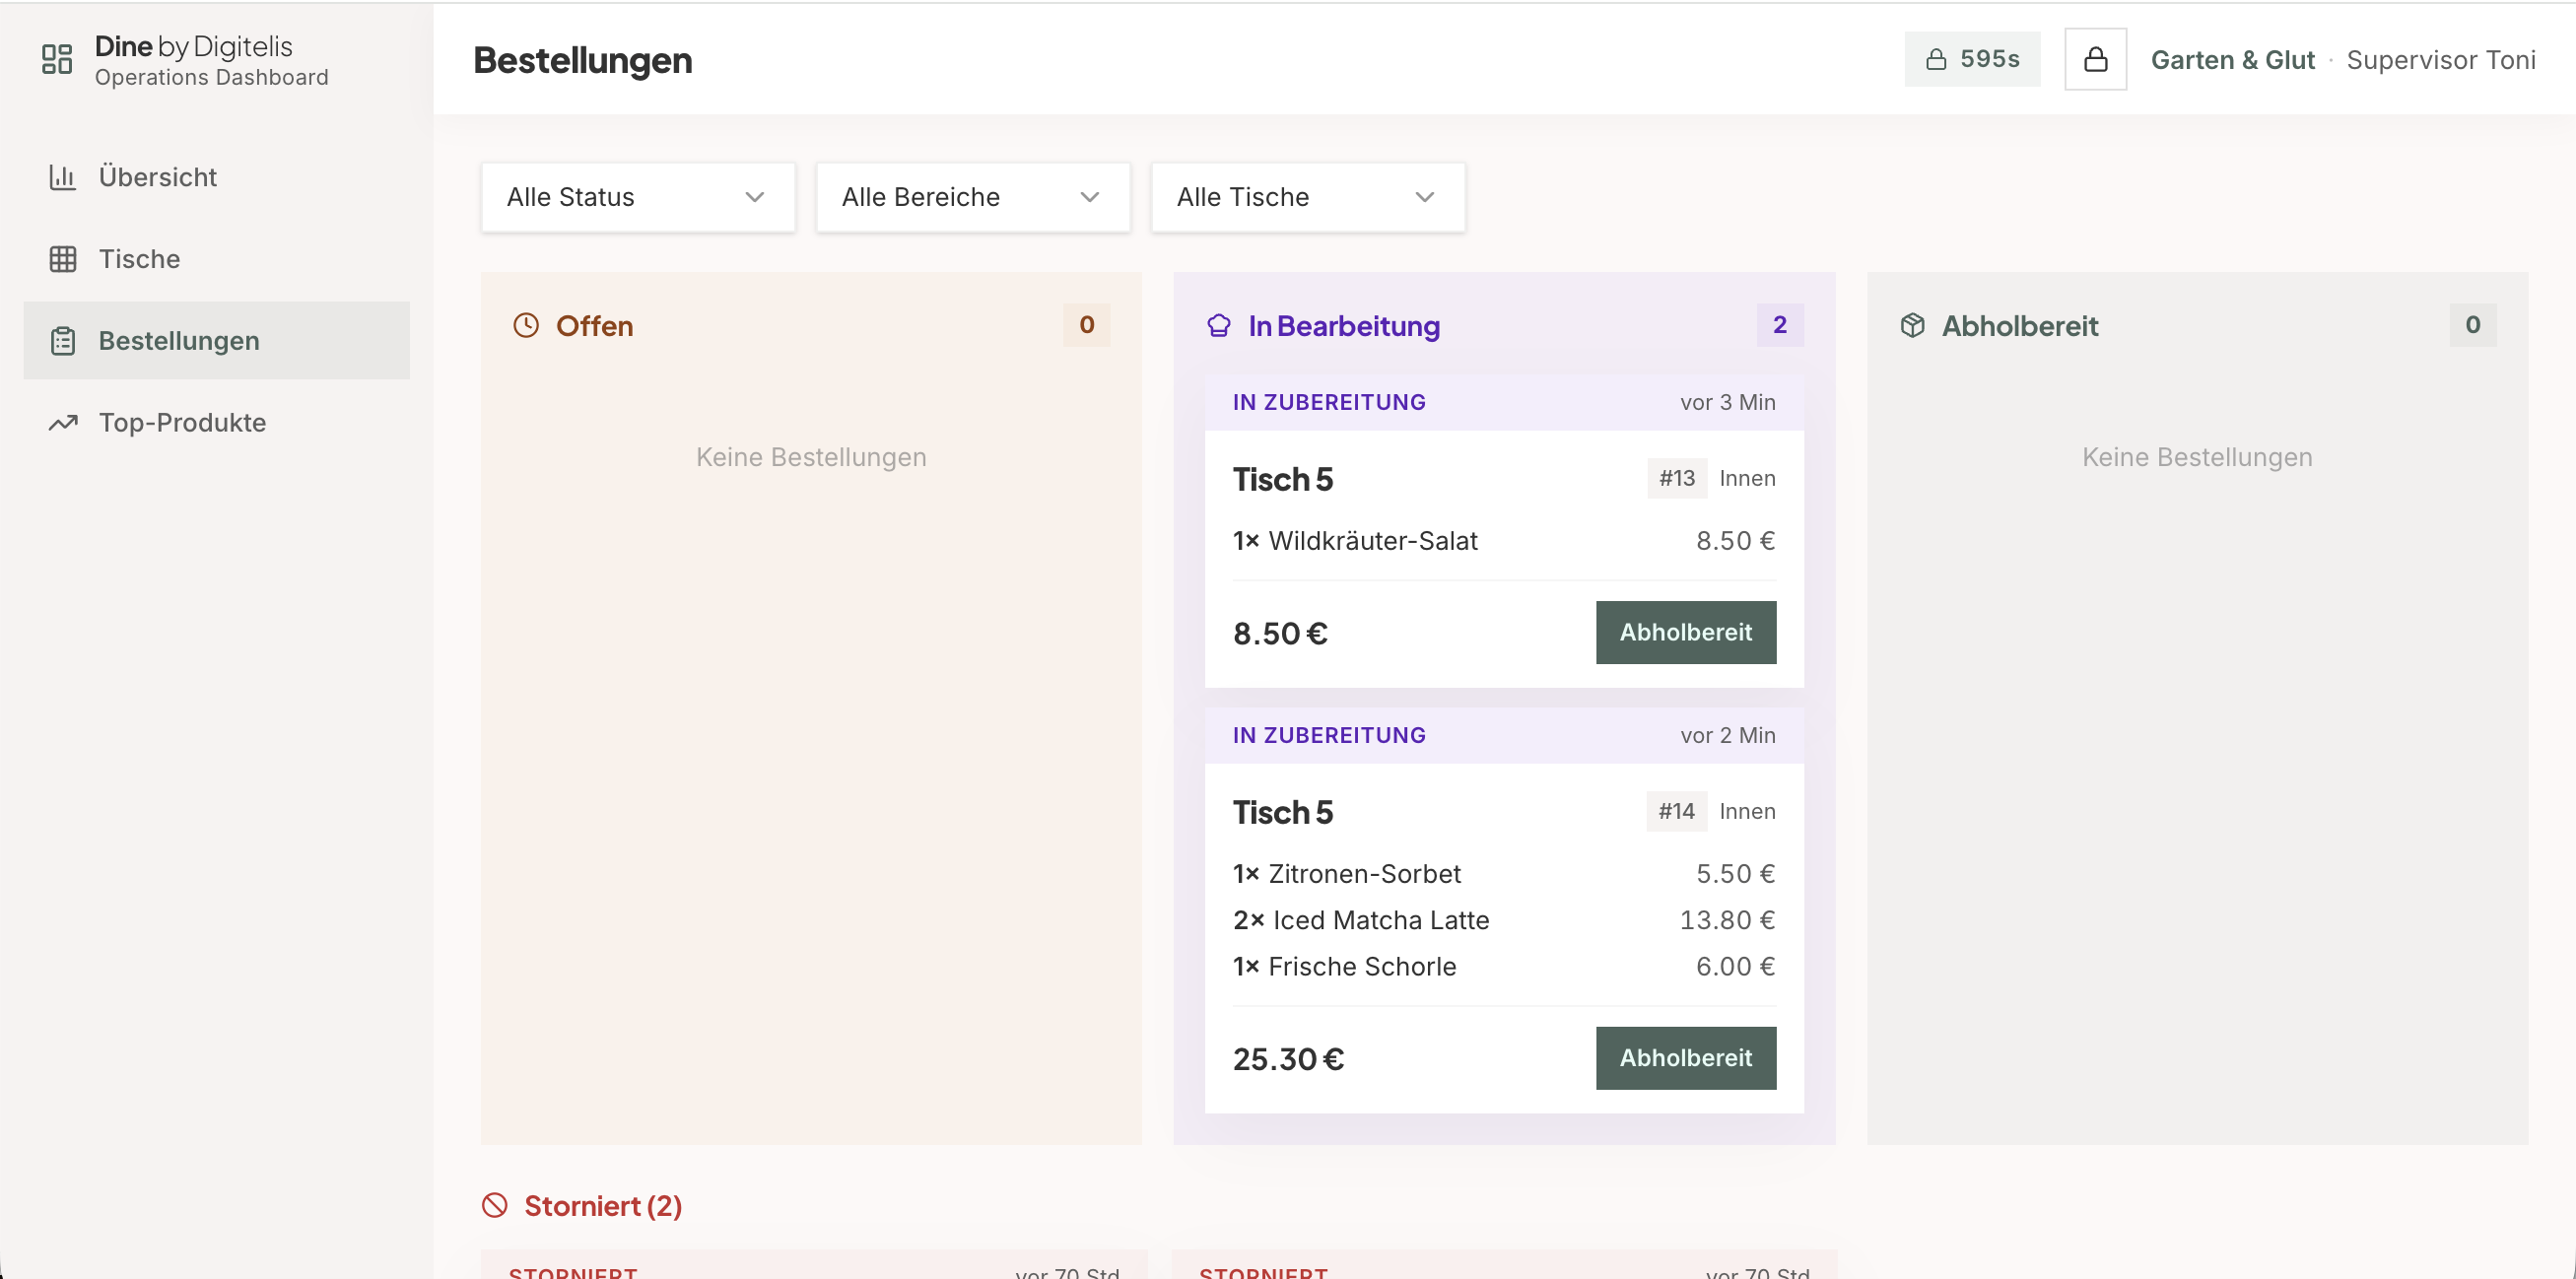Open the Alle Status dropdown

[638, 197]
